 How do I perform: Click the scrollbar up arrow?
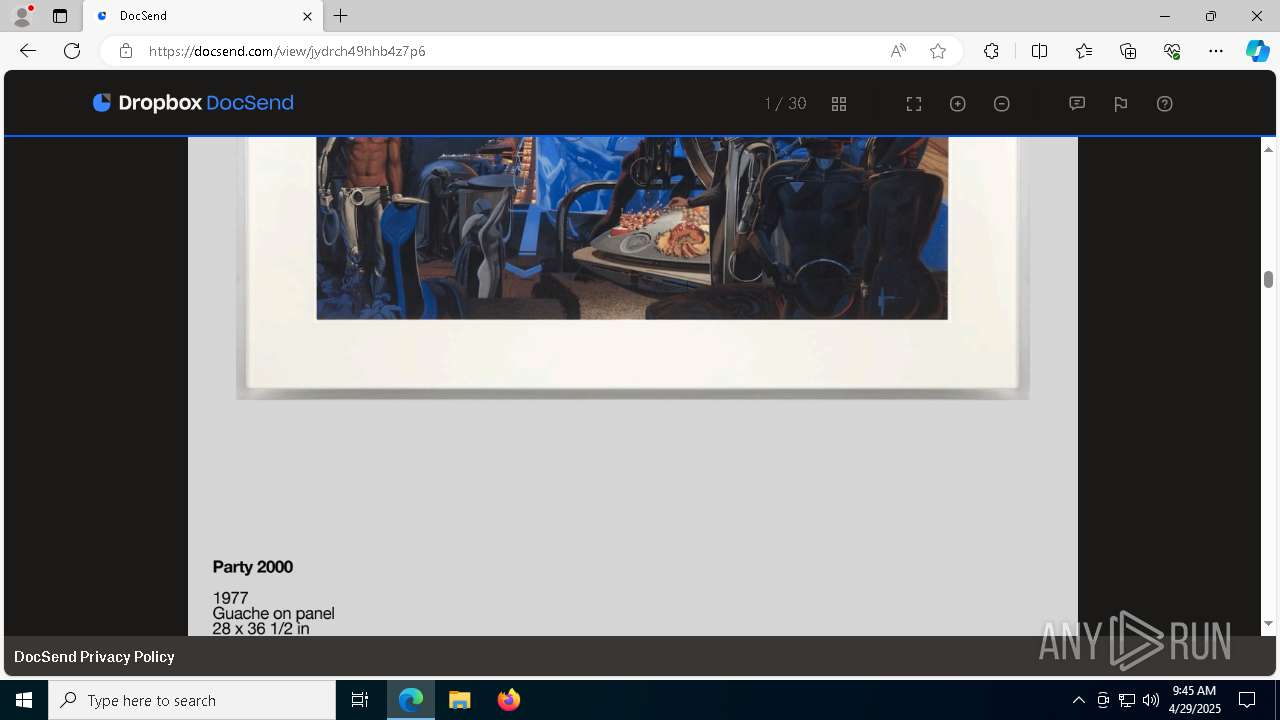pyautogui.click(x=1268, y=149)
